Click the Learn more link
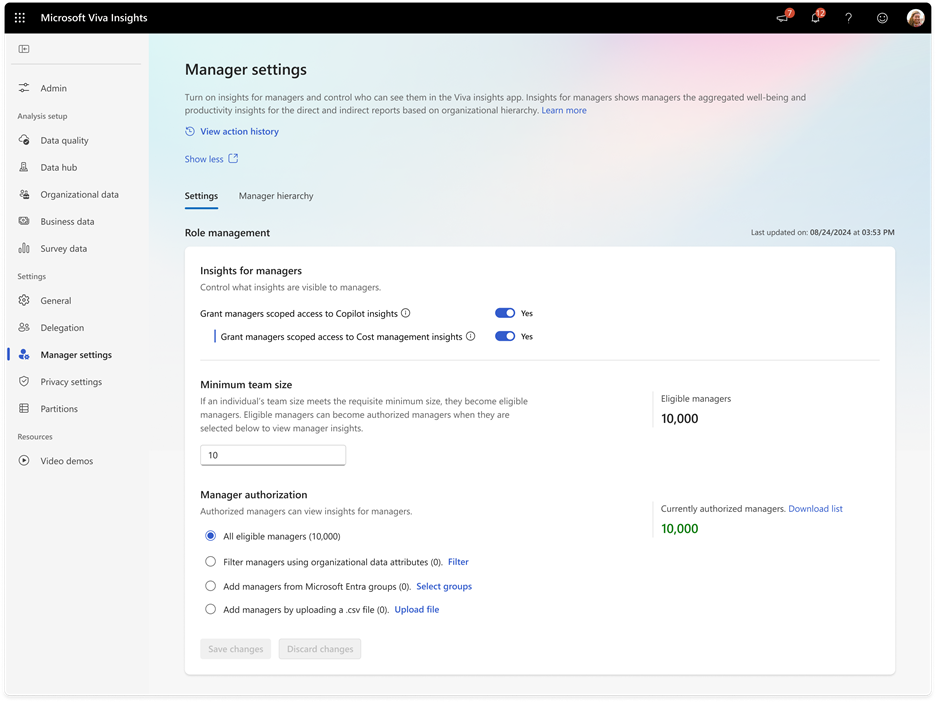Screen dimensions: 936x702 (x=564, y=110)
